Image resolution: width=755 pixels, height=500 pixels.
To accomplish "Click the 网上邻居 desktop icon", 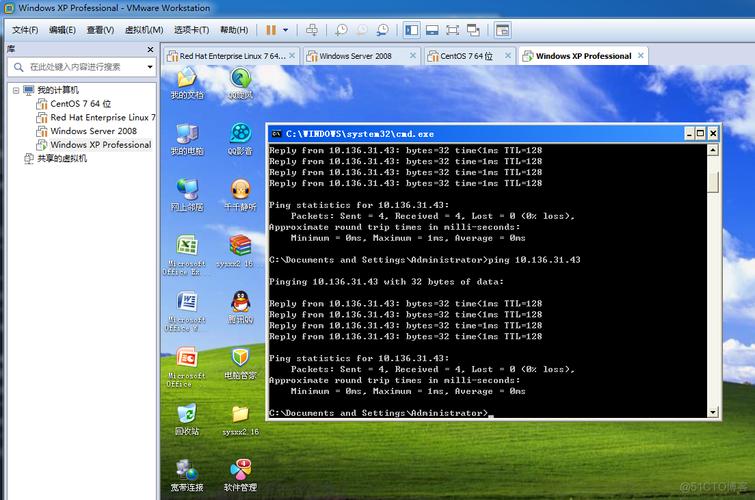I will pos(187,195).
